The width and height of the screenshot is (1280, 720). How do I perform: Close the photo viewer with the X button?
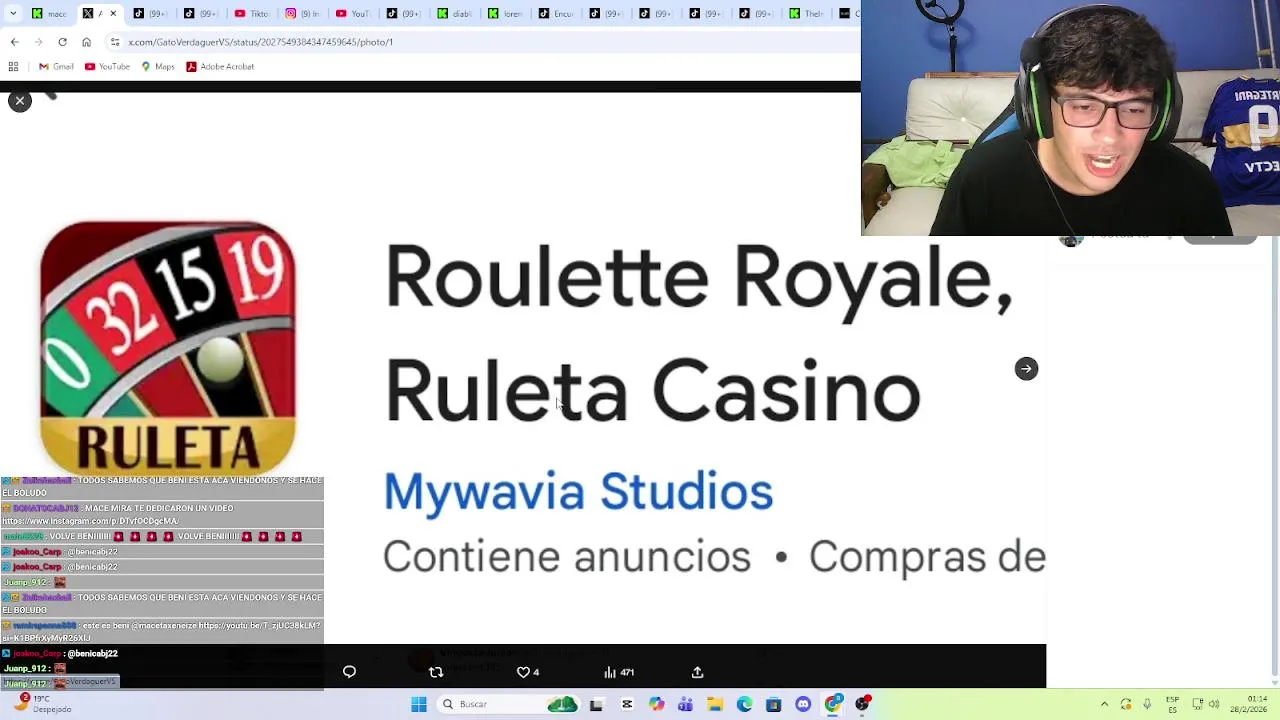[x=19, y=101]
